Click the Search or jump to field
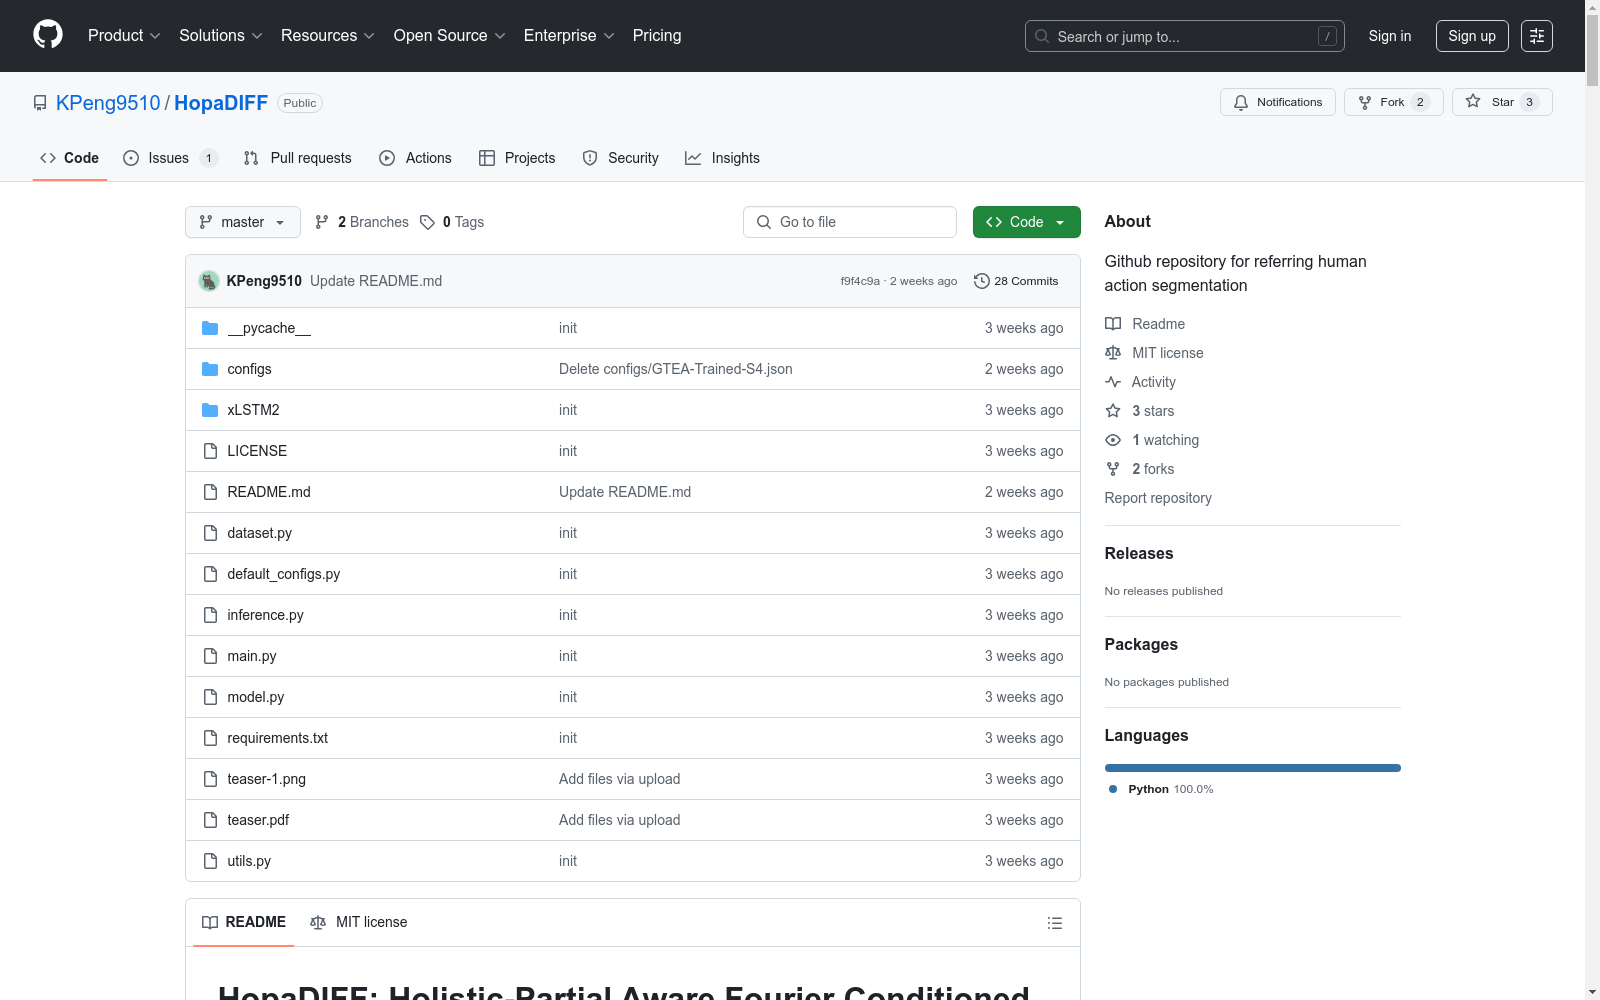 (x=1185, y=36)
